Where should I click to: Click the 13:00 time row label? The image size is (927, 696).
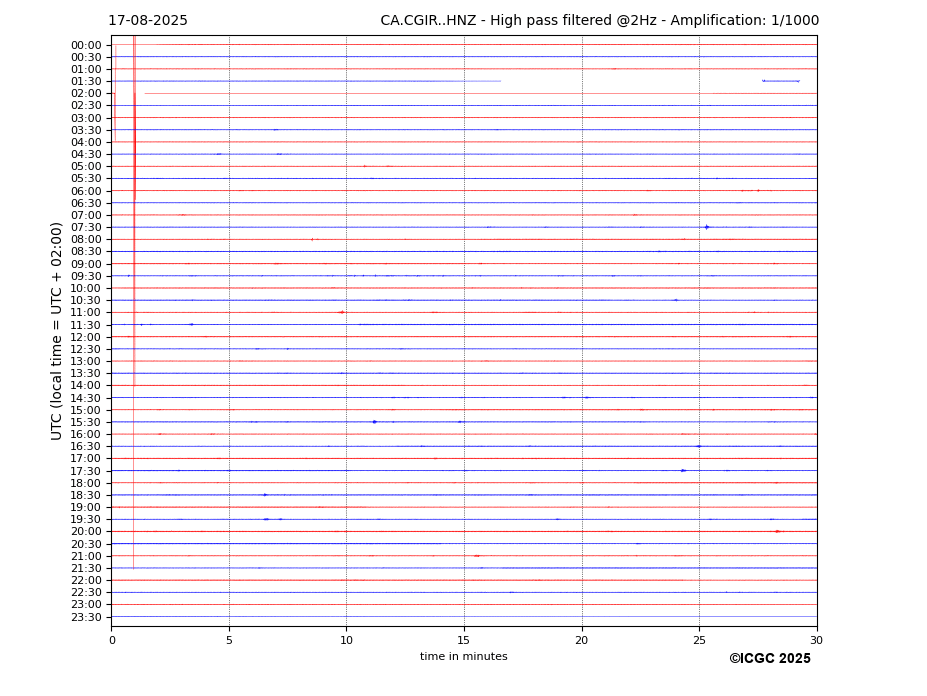(86, 361)
